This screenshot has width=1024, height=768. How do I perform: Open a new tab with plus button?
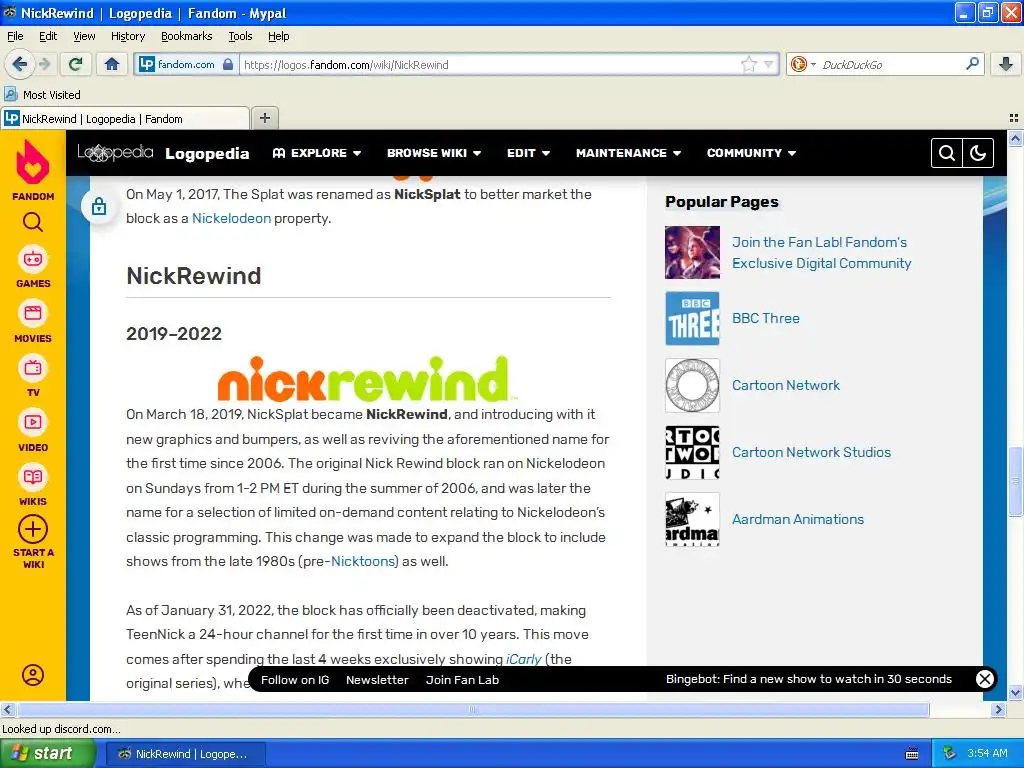[x=264, y=118]
